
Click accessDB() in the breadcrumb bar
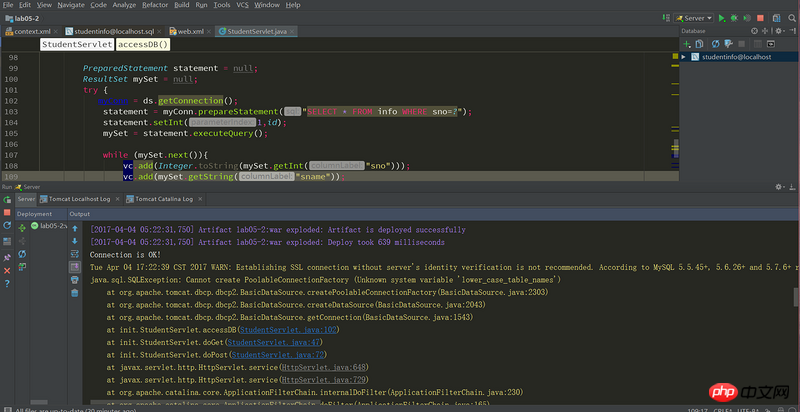(x=142, y=45)
